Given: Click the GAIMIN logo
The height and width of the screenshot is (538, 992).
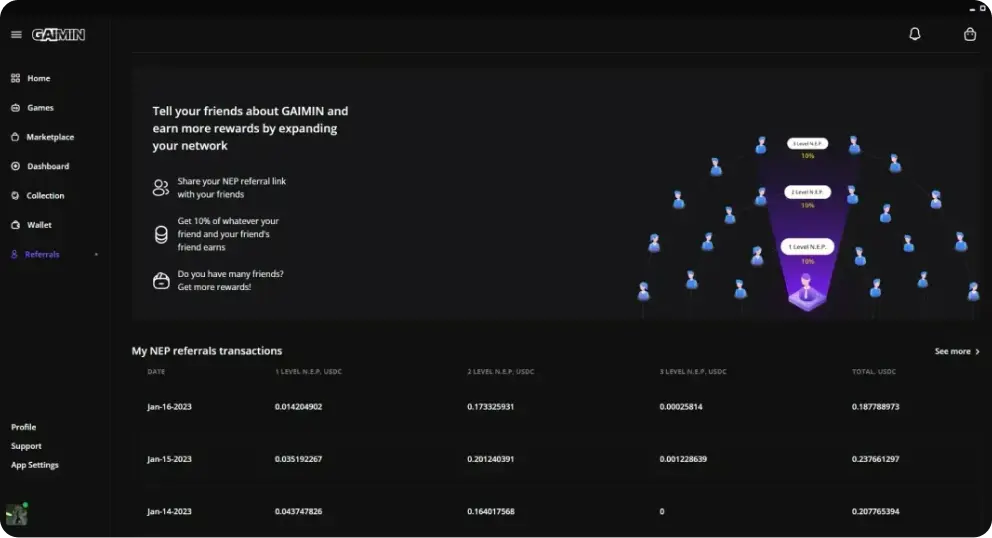Looking at the screenshot, I should (x=58, y=35).
